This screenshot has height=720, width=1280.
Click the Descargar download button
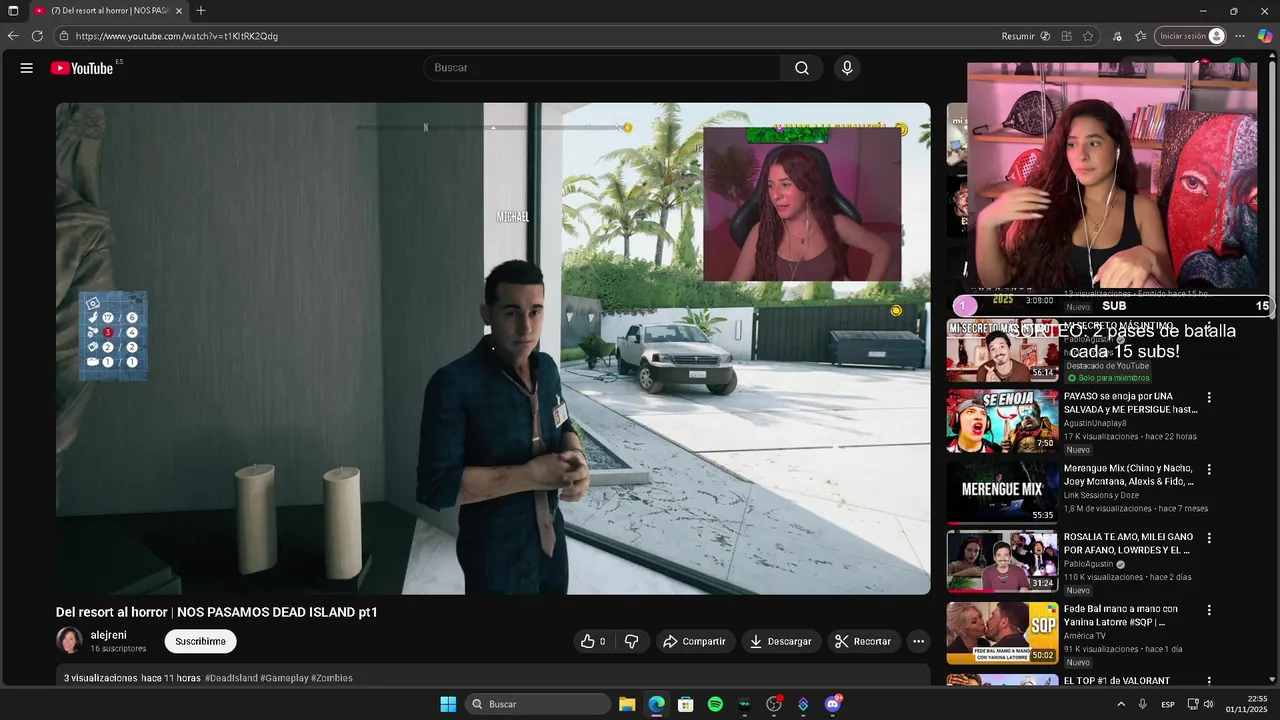coord(780,641)
